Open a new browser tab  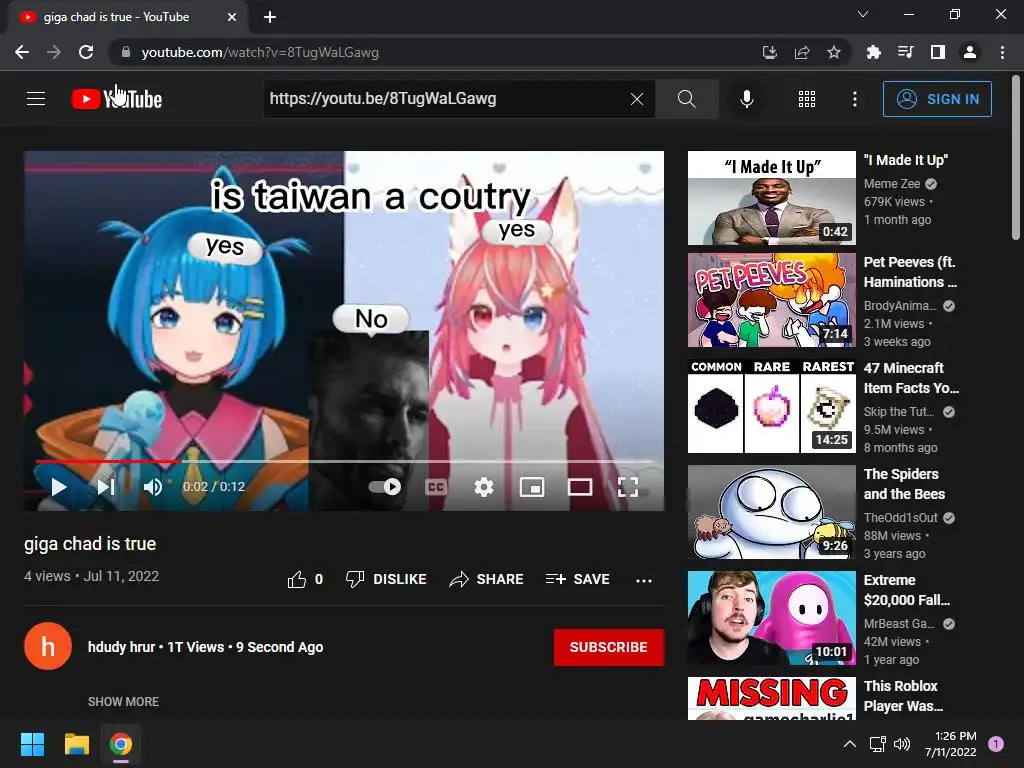pyautogui.click(x=270, y=17)
